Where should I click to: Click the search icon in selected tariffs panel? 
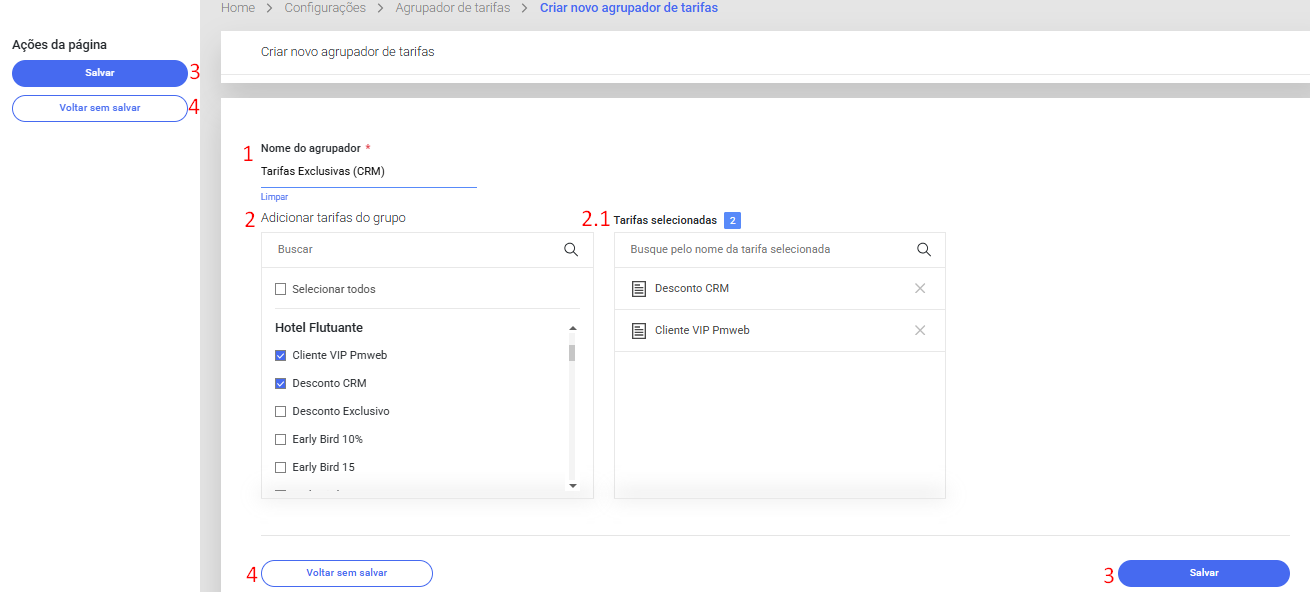point(924,250)
